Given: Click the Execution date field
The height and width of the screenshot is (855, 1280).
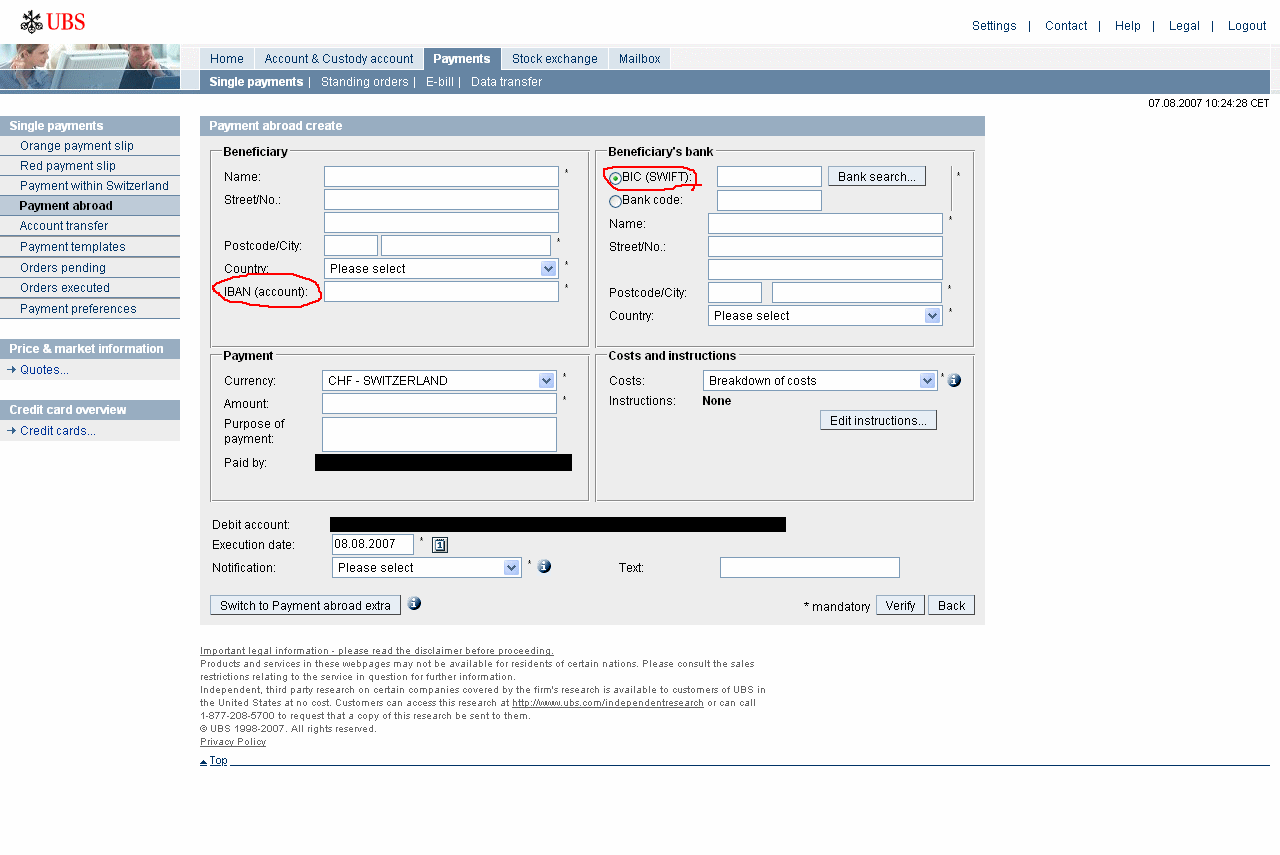Looking at the screenshot, I should 373,544.
